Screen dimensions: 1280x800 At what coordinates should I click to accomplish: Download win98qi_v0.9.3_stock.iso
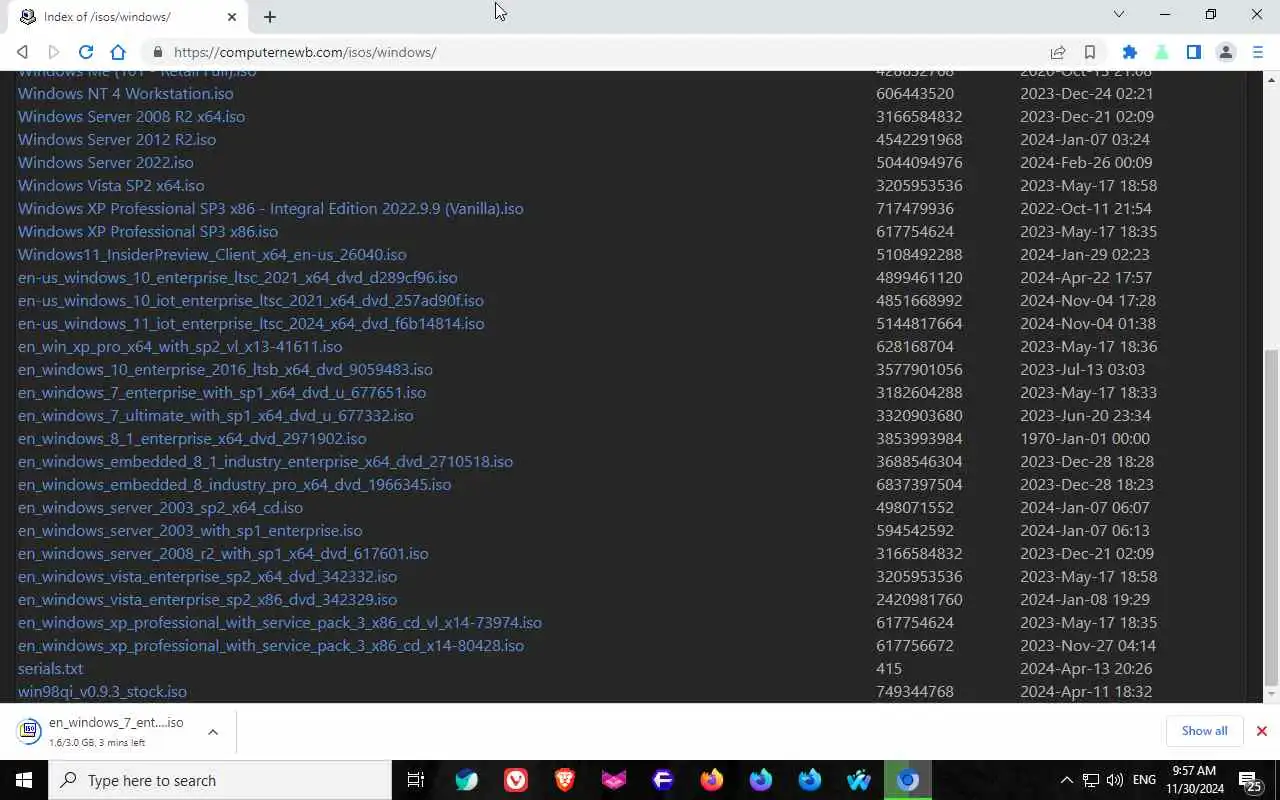coord(102,691)
